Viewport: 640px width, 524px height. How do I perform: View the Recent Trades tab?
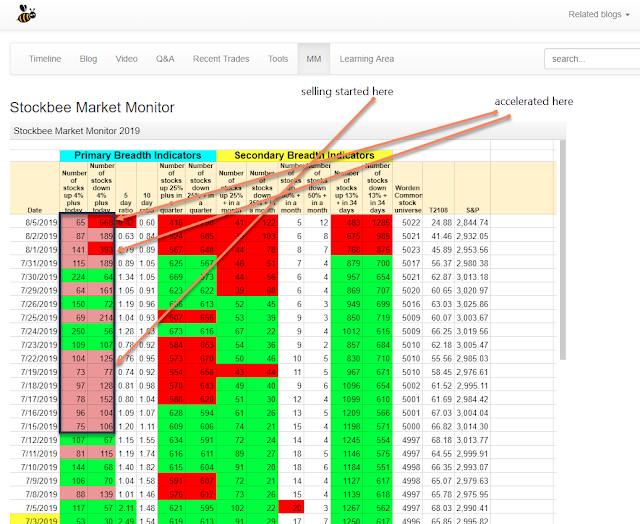tap(221, 59)
